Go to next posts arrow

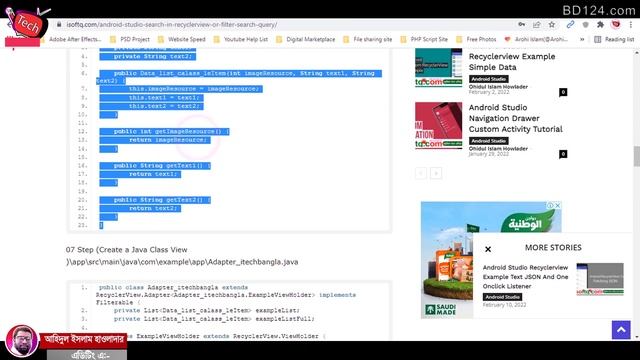pos(436,173)
